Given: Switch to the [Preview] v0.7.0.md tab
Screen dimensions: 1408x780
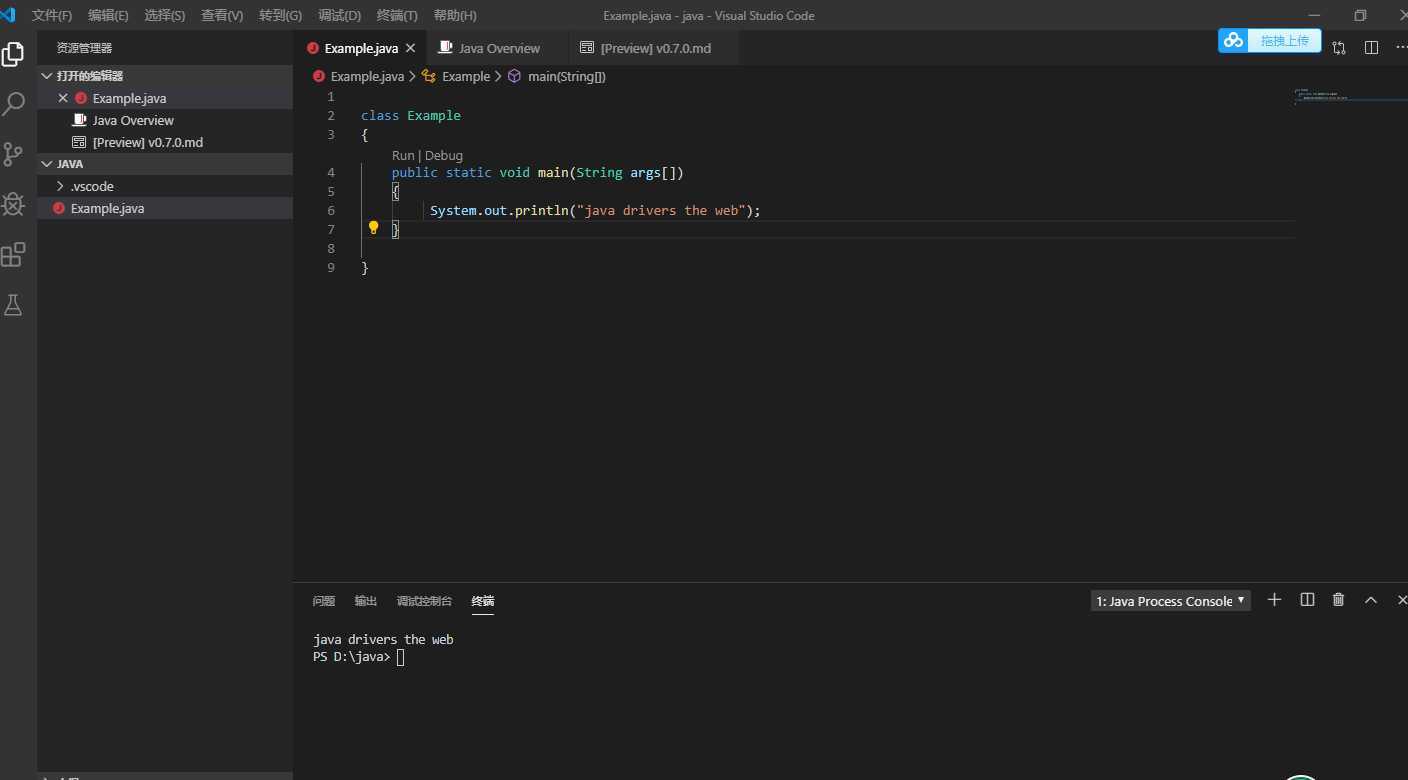Looking at the screenshot, I should pyautogui.click(x=654, y=48).
